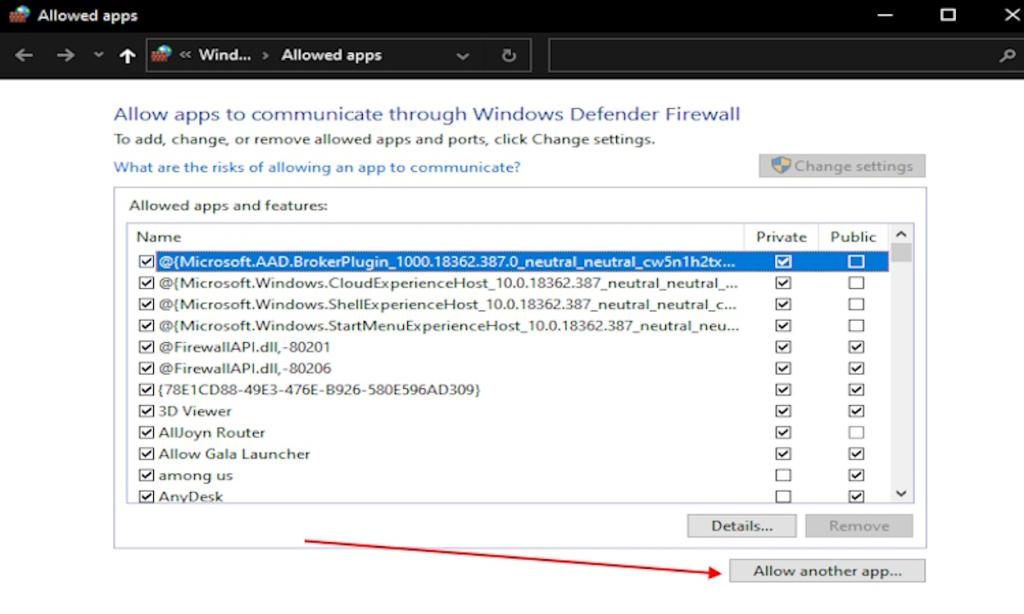Screen dimensions: 1024x614
Task: Expand the hidden breadcrumb path chevrons
Action: click(x=185, y=56)
